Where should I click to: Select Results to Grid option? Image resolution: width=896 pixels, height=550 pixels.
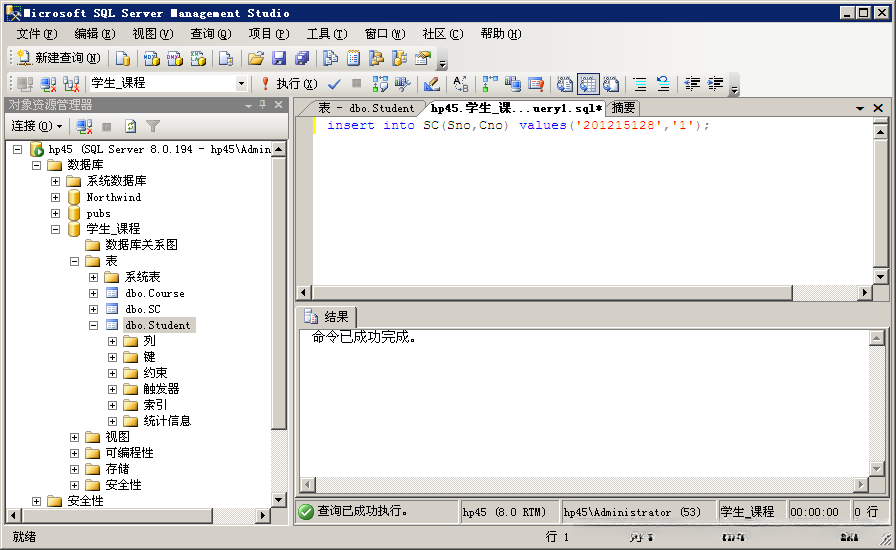click(x=588, y=84)
